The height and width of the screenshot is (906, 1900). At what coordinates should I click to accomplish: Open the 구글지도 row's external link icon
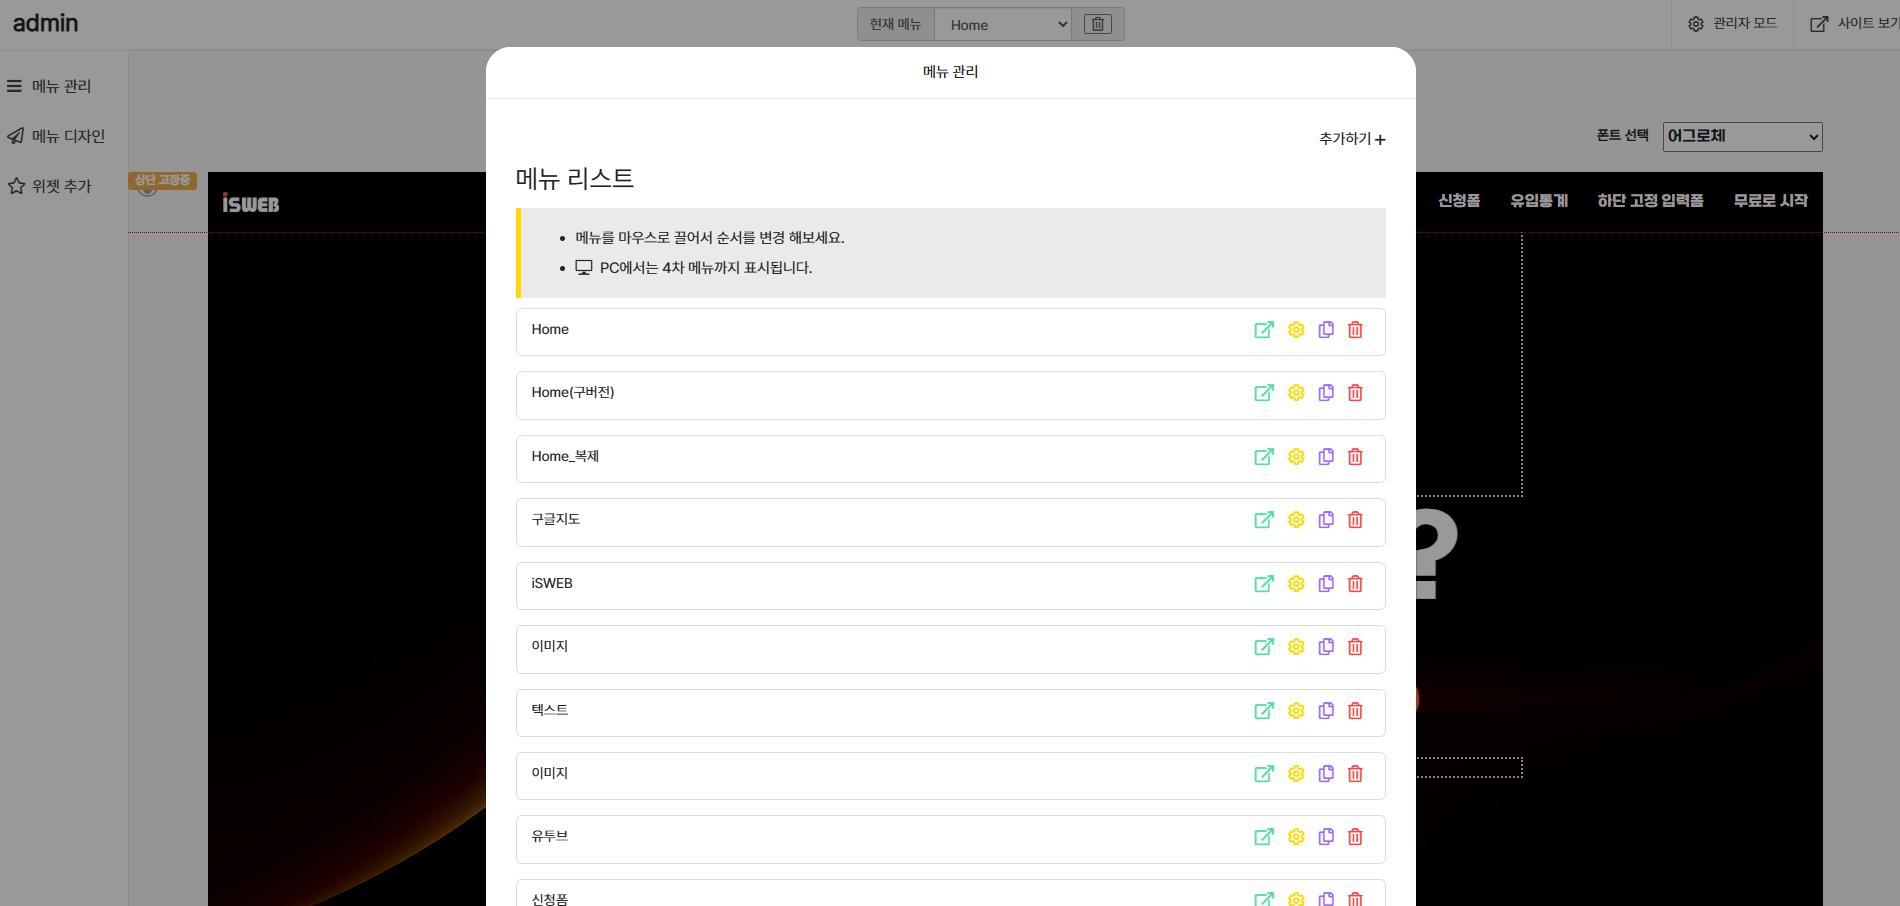click(x=1264, y=520)
